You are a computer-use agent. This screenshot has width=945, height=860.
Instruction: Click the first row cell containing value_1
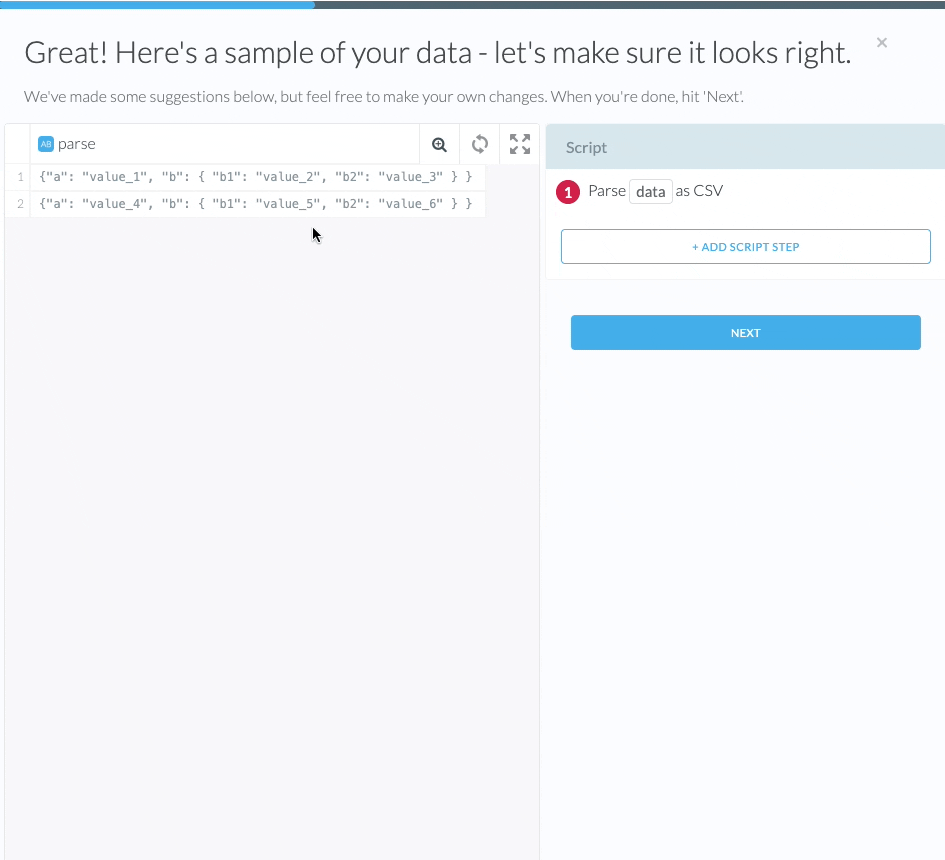click(x=255, y=177)
